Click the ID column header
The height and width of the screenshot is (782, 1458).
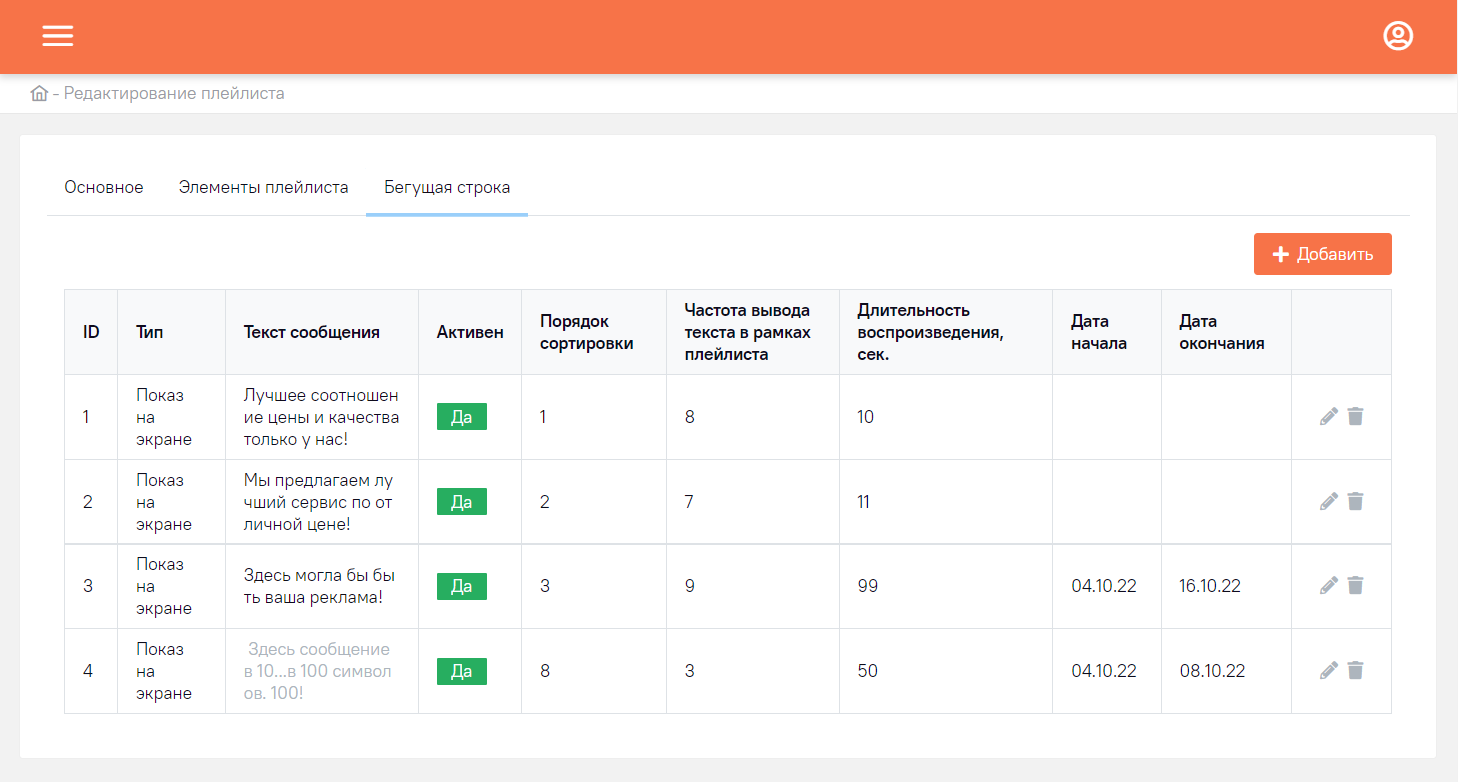click(91, 332)
